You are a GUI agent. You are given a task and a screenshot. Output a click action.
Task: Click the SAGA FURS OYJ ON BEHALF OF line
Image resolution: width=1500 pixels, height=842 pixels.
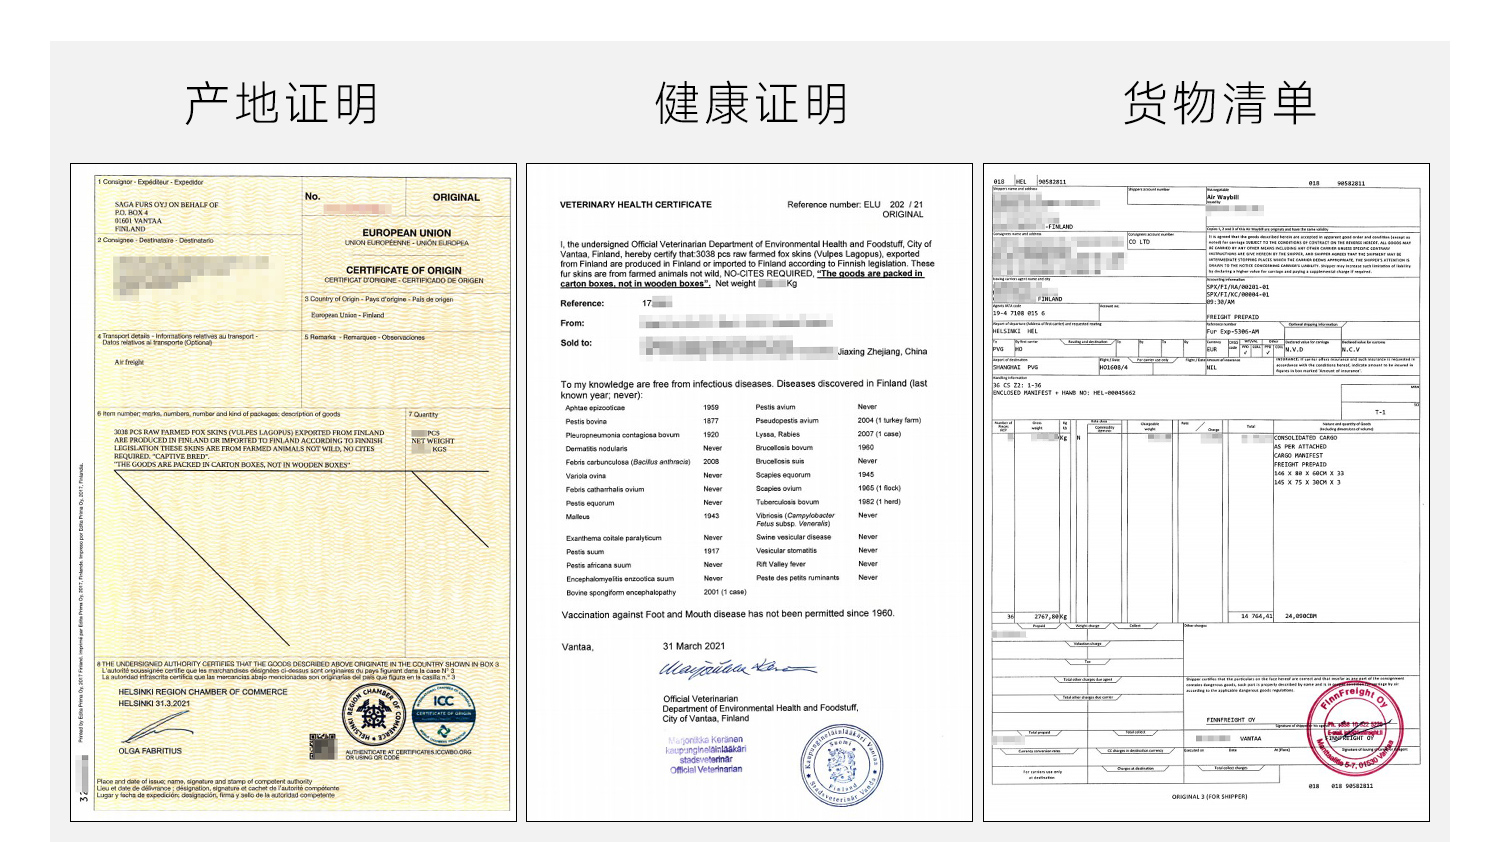pos(166,205)
